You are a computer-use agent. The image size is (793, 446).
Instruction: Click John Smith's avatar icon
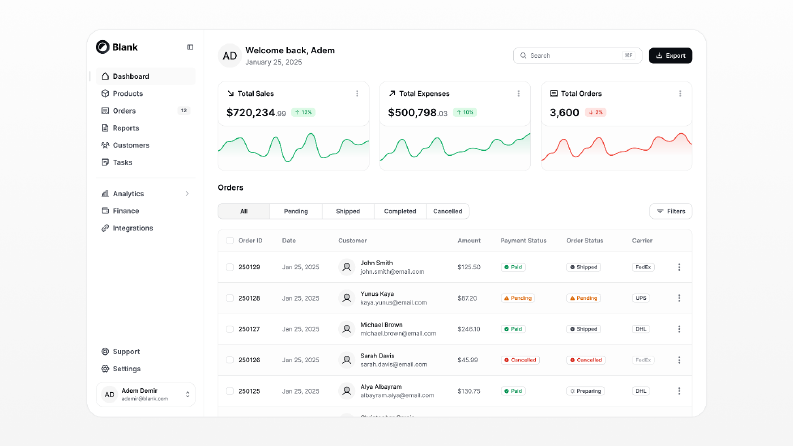click(346, 267)
